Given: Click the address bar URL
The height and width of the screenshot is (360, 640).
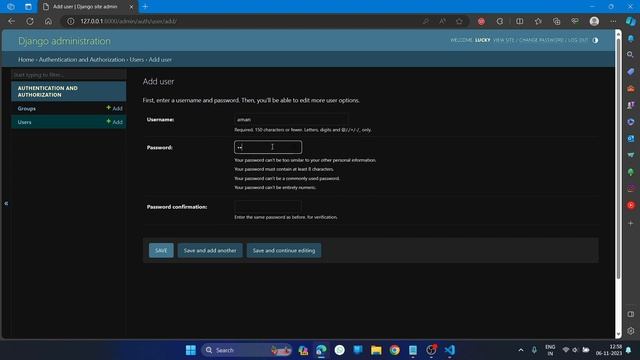Looking at the screenshot, I should click(x=129, y=21).
